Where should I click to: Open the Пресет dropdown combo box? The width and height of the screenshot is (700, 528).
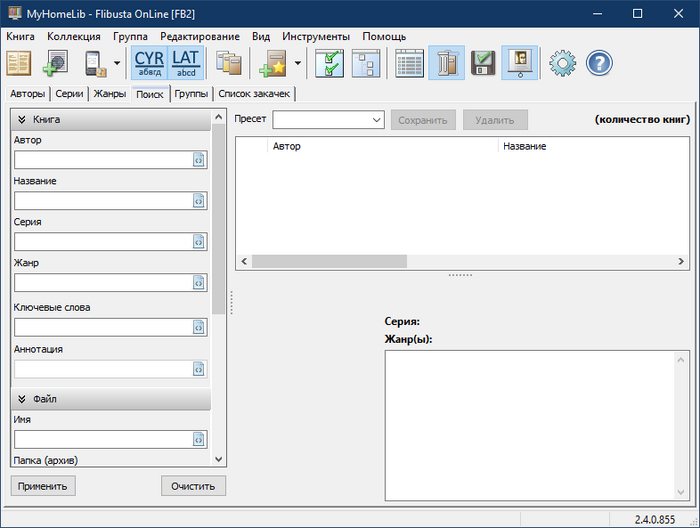[329, 120]
